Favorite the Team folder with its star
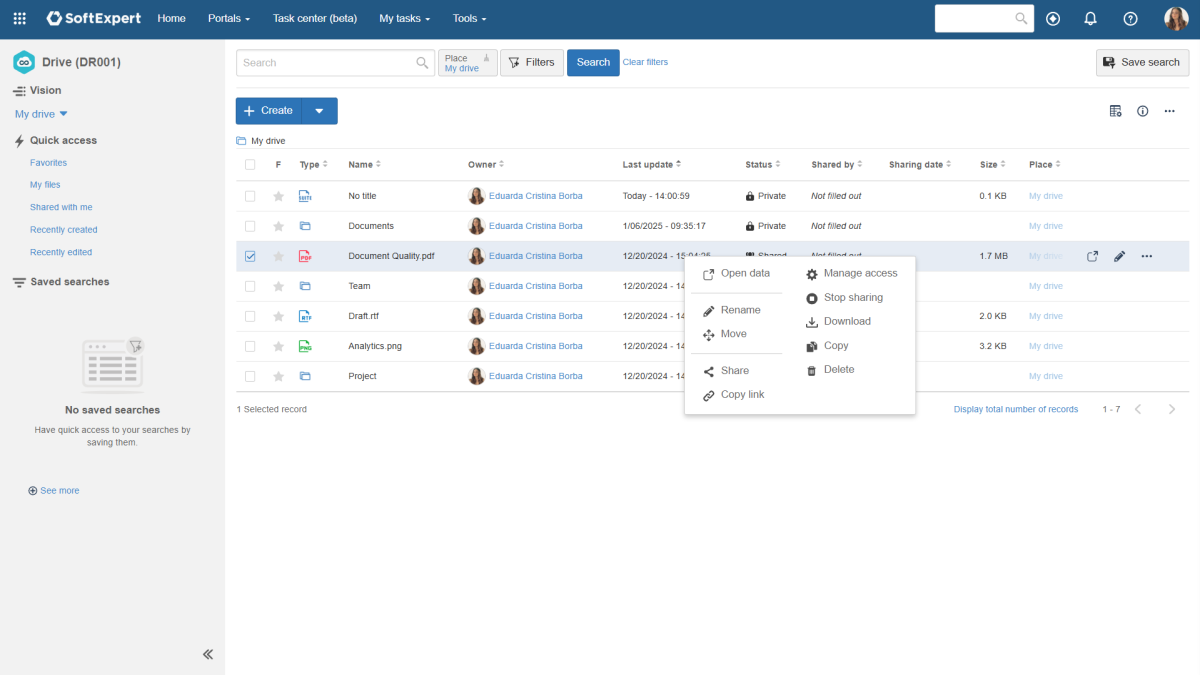Image resolution: width=1200 pixels, height=675 pixels. pos(278,286)
